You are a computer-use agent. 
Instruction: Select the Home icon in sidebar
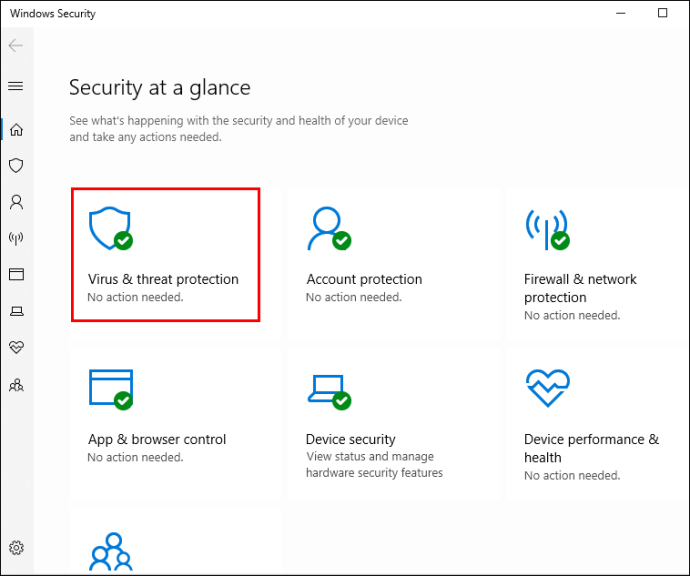pyautogui.click(x=16, y=130)
